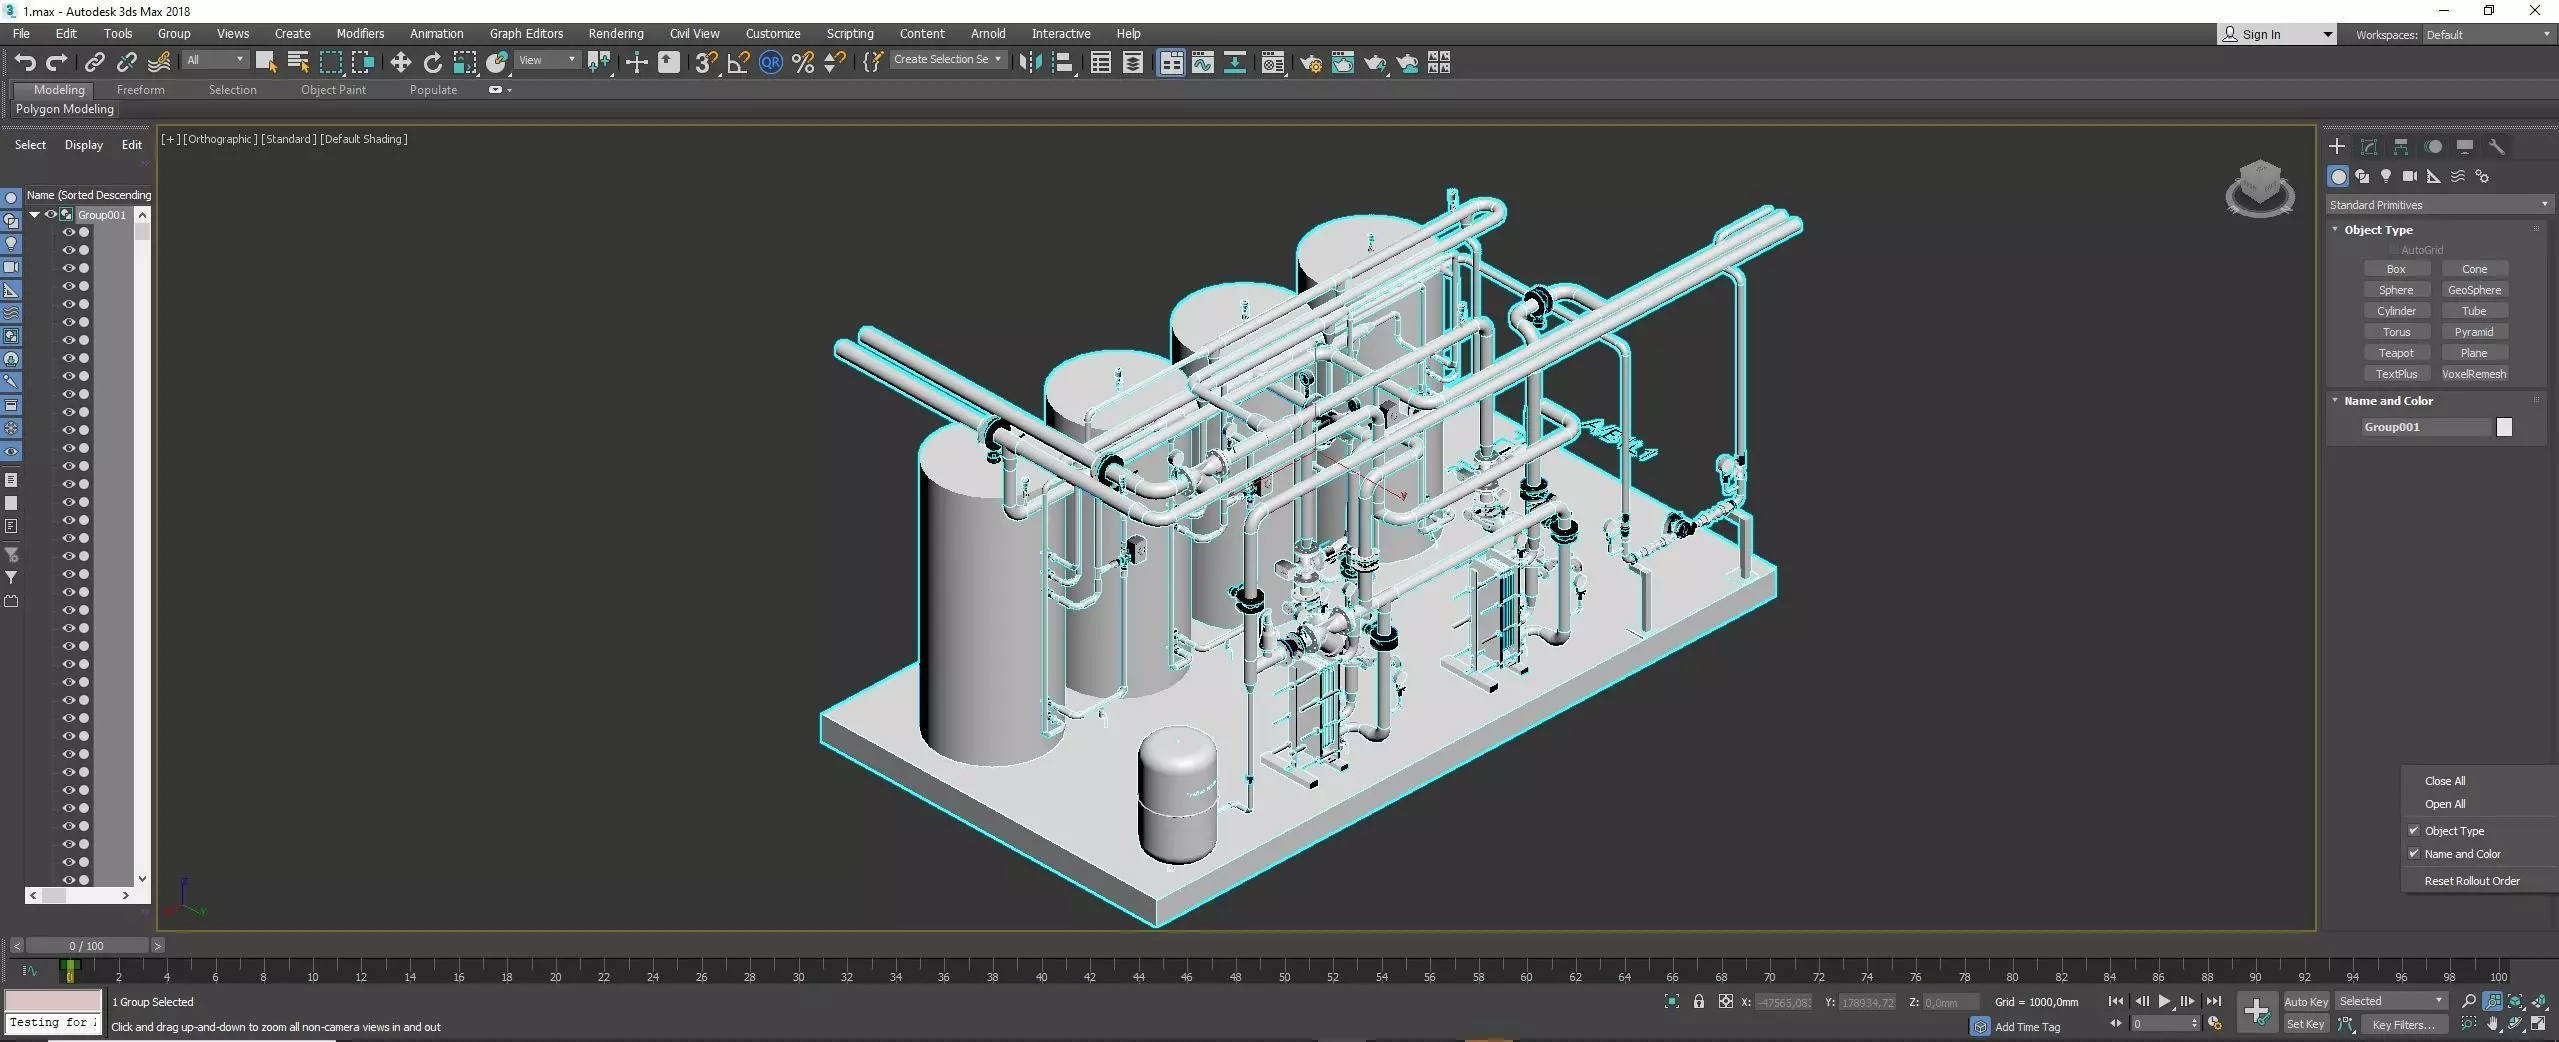Activate the Select and Move tool
Viewport: 2559px width, 1042px height.
pos(400,63)
